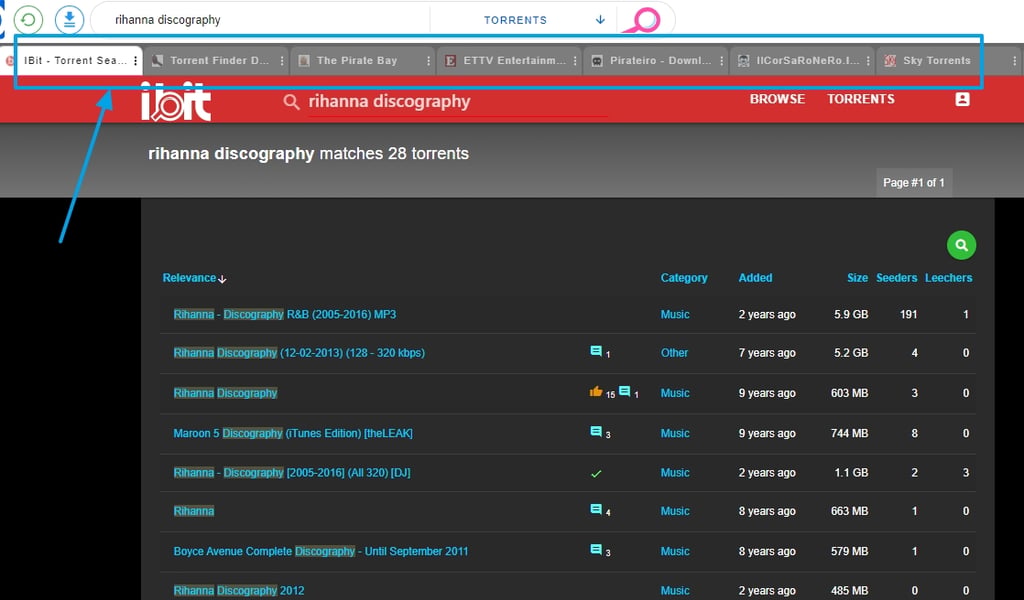Open Rihanna Discography (12-02-2013) torrent
Viewport: 1024px width, 600px height.
pos(299,353)
